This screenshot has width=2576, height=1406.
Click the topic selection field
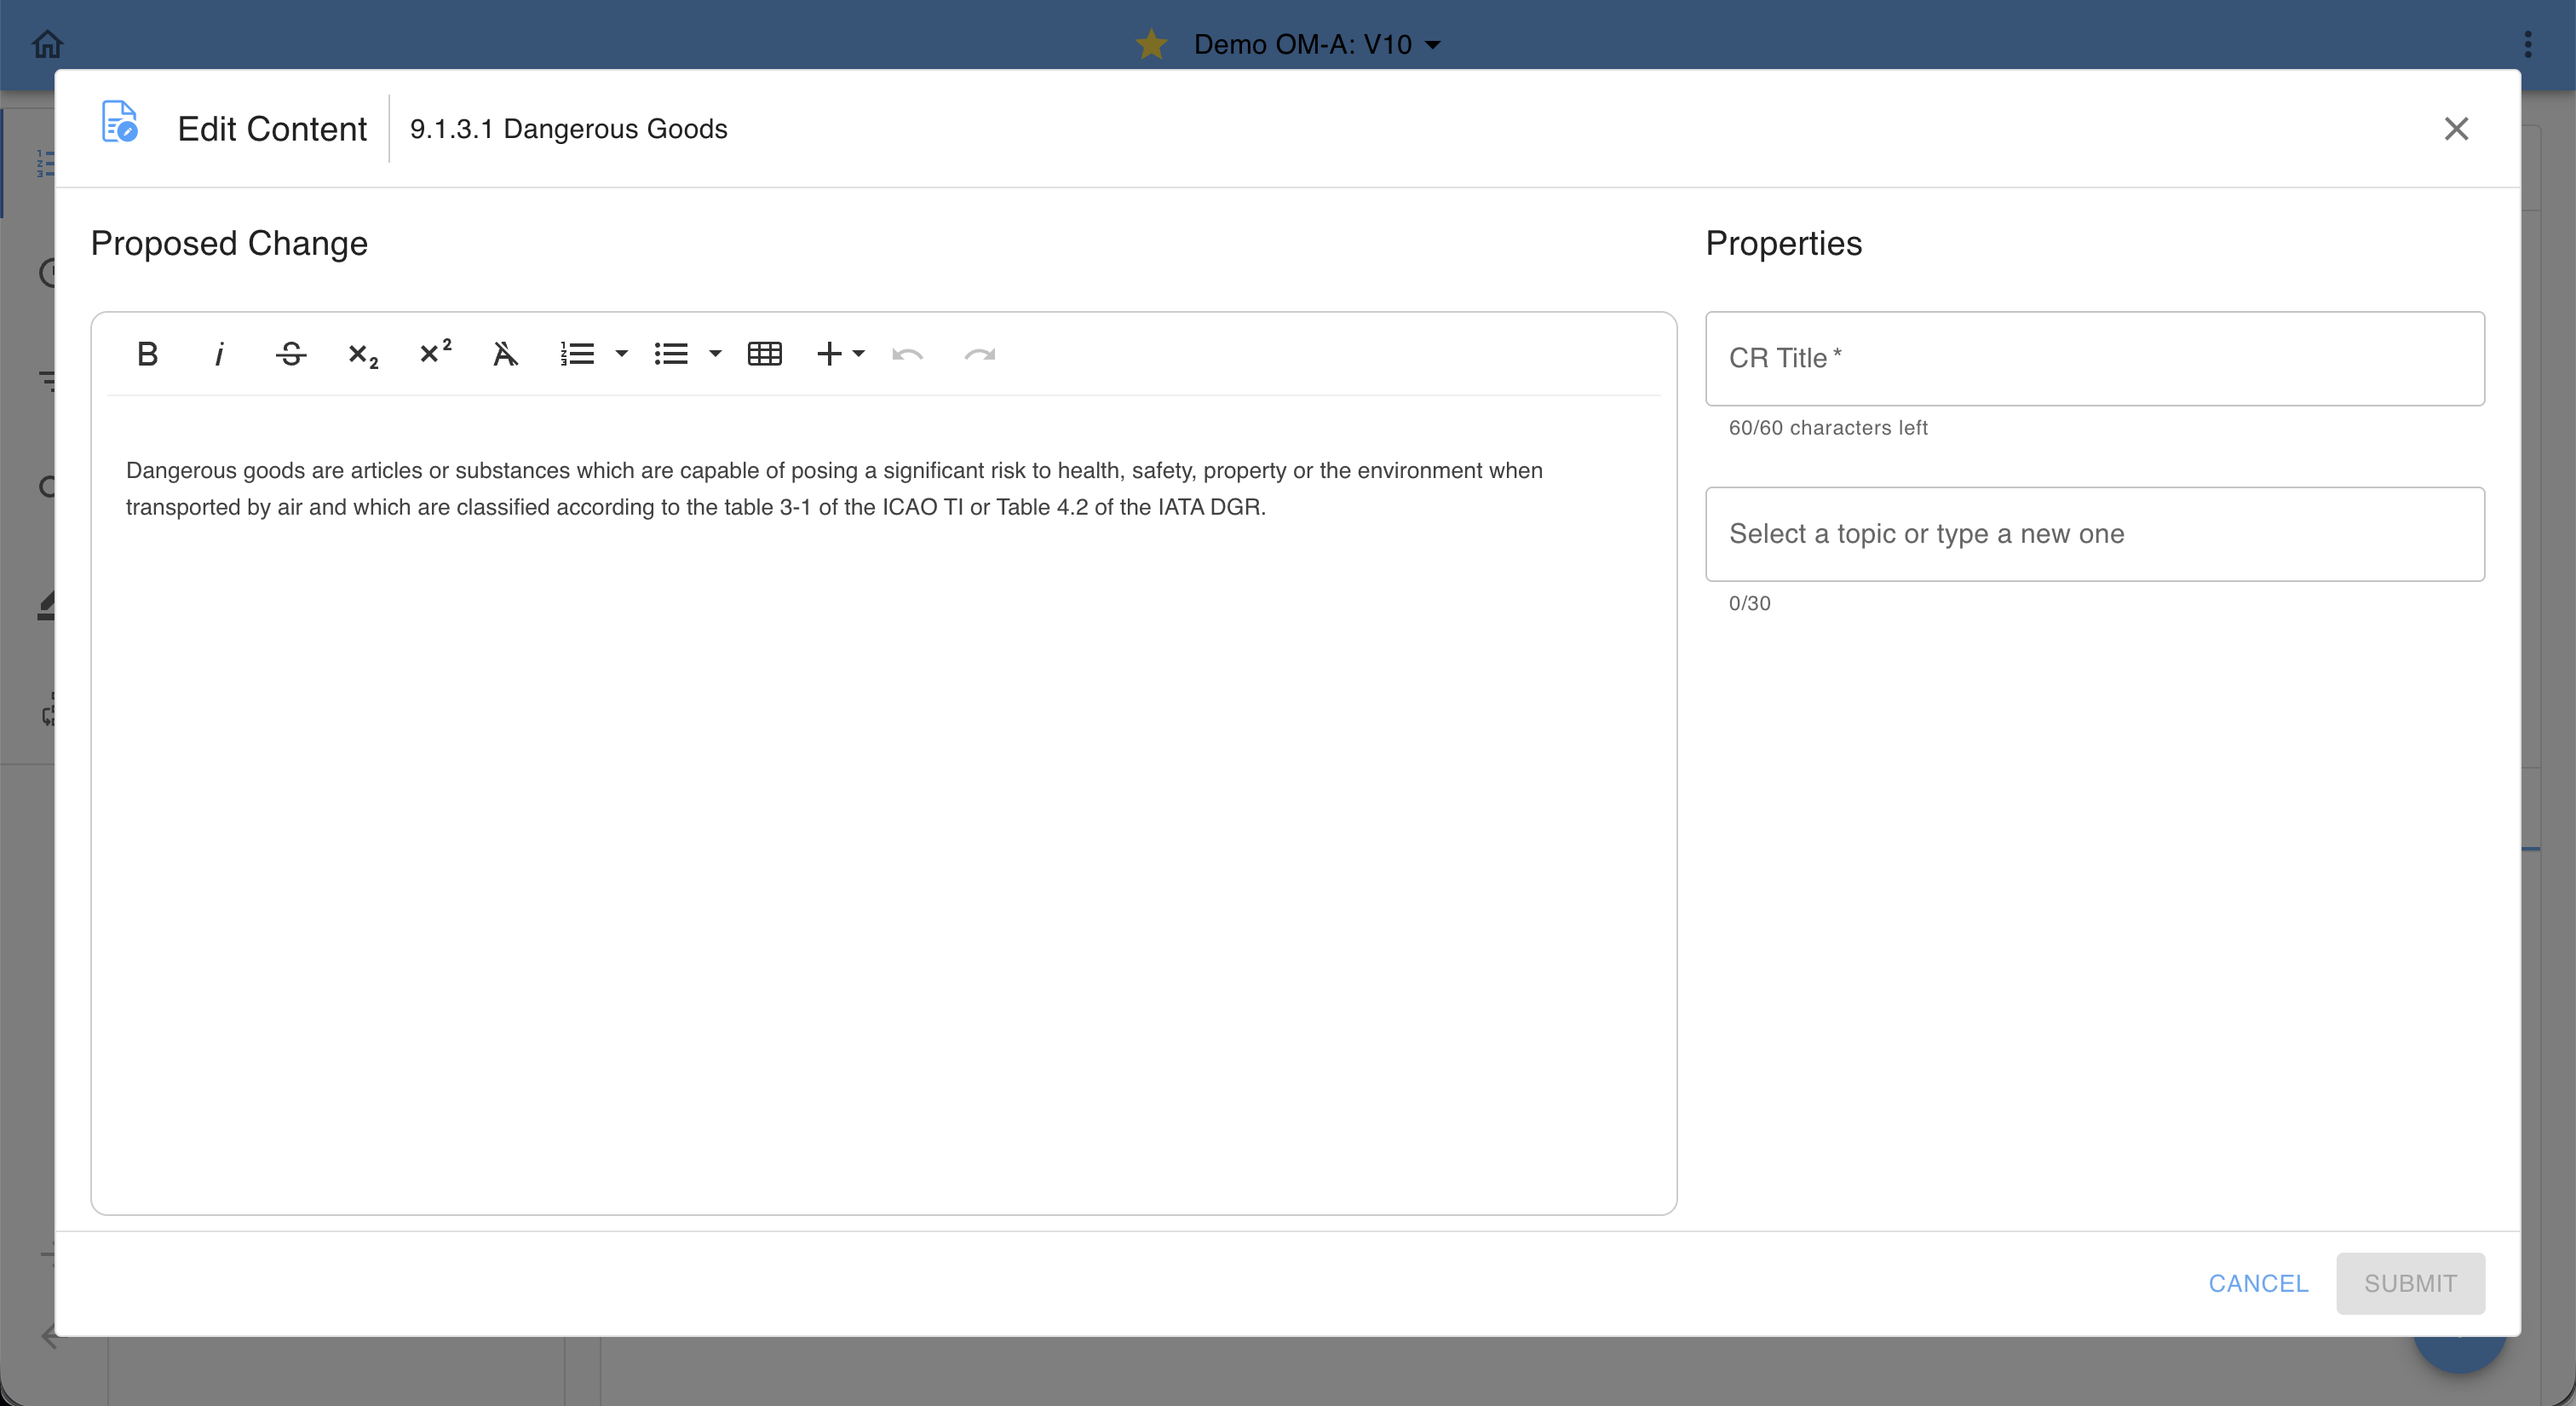coord(2094,534)
